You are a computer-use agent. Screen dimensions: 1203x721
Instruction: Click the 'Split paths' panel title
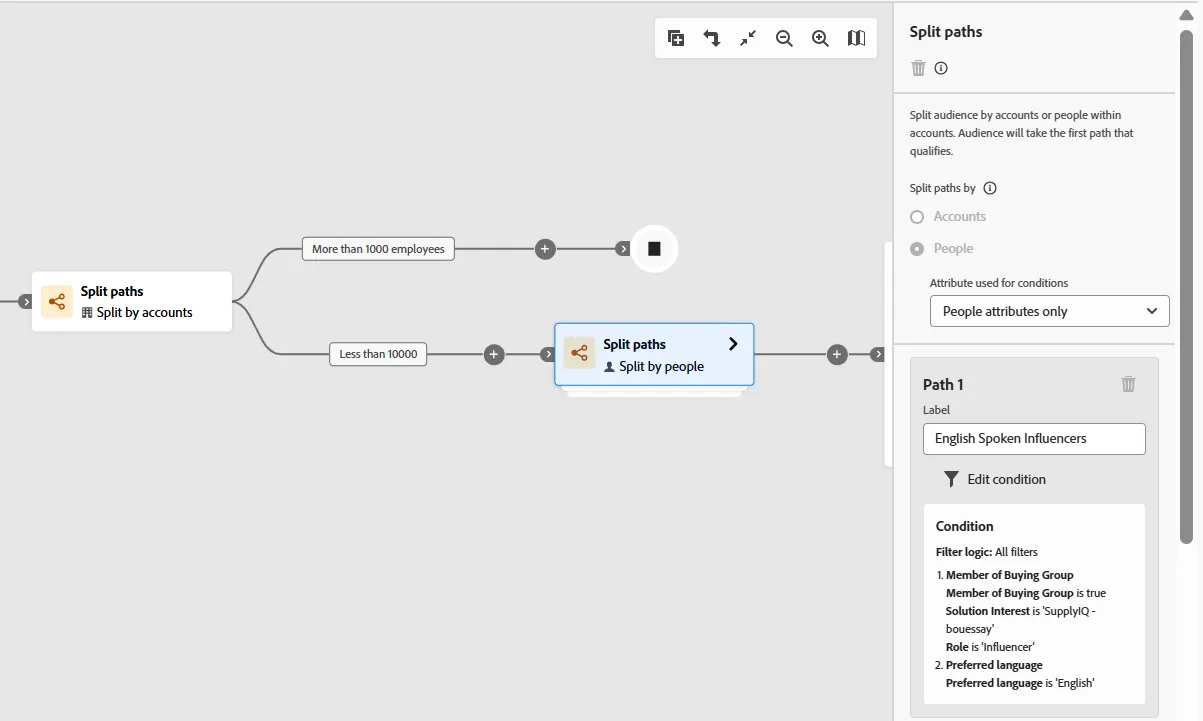[x=946, y=32]
